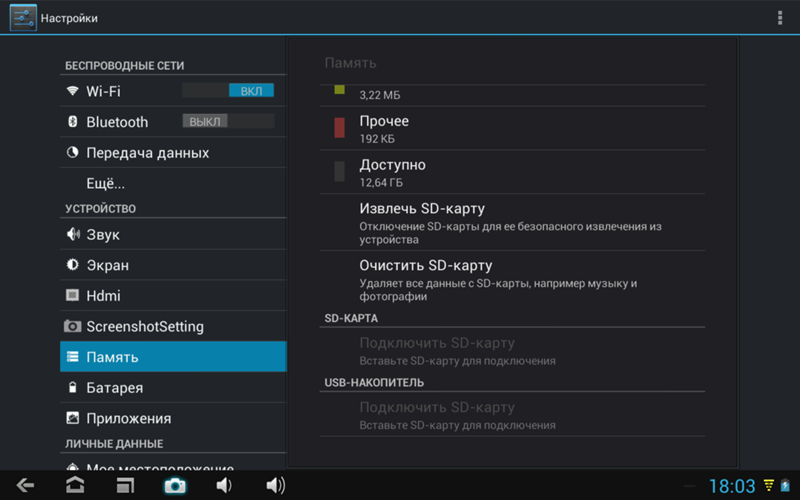Image resolution: width=800 pixels, height=500 pixels.
Task: Tap the Память panel heading
Action: [351, 63]
